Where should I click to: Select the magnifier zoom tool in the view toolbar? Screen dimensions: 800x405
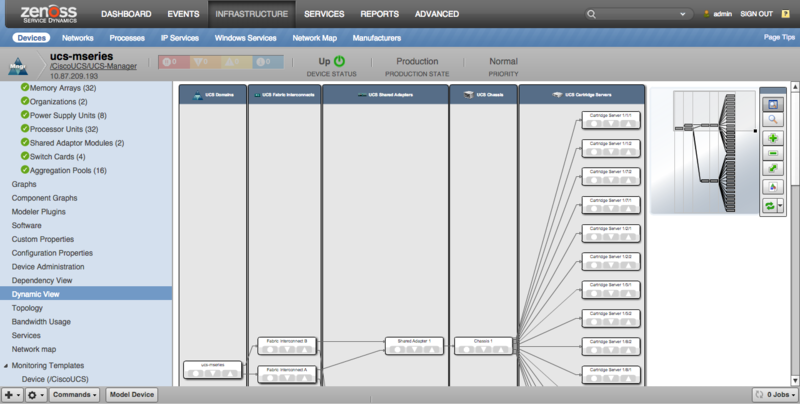pyautogui.click(x=772, y=119)
